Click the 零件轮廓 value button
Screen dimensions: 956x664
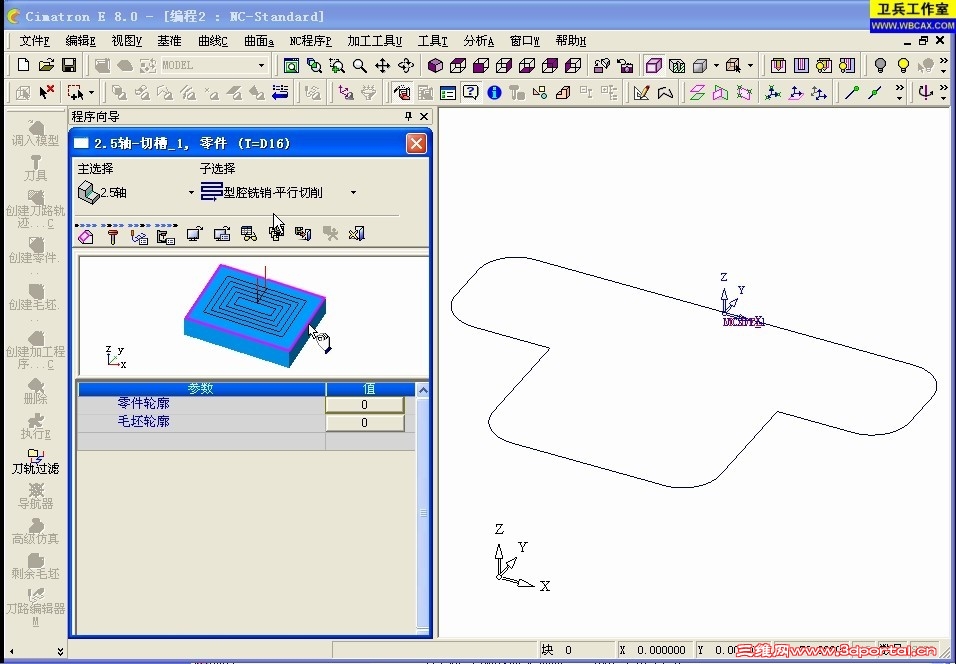365,405
